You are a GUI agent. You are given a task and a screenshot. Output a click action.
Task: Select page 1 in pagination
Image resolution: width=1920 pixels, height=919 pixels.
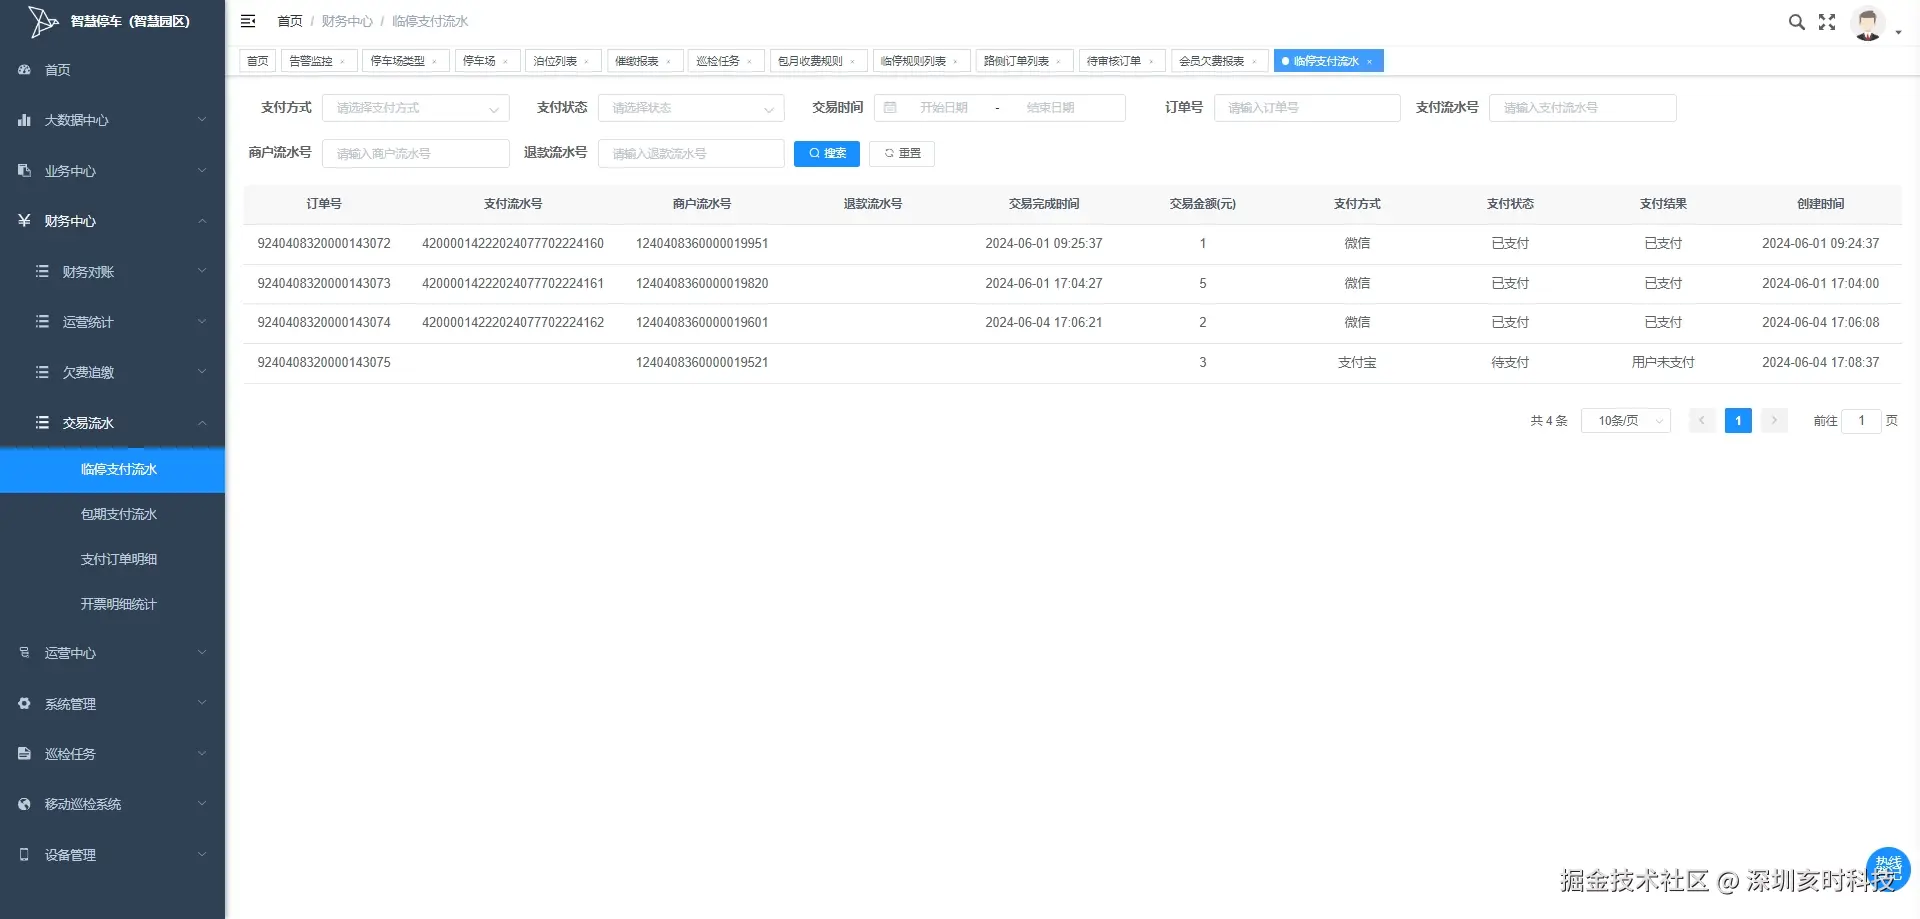click(x=1738, y=421)
